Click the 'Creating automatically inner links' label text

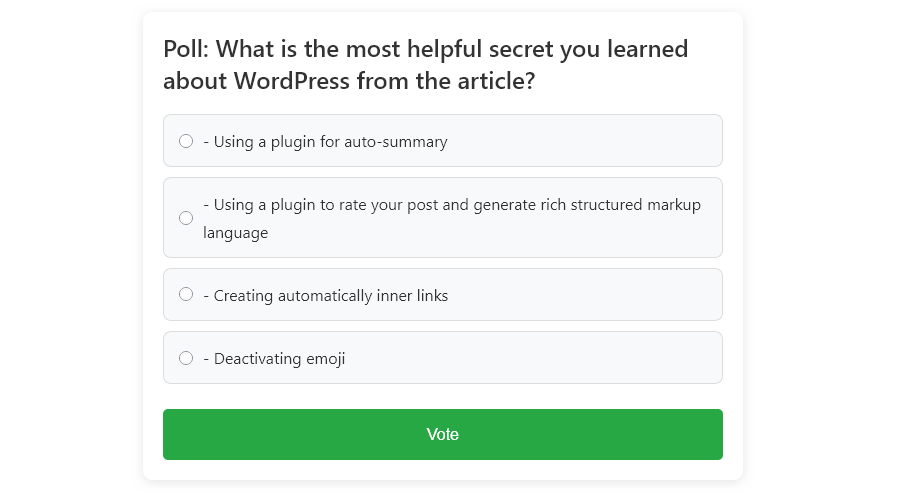click(325, 296)
